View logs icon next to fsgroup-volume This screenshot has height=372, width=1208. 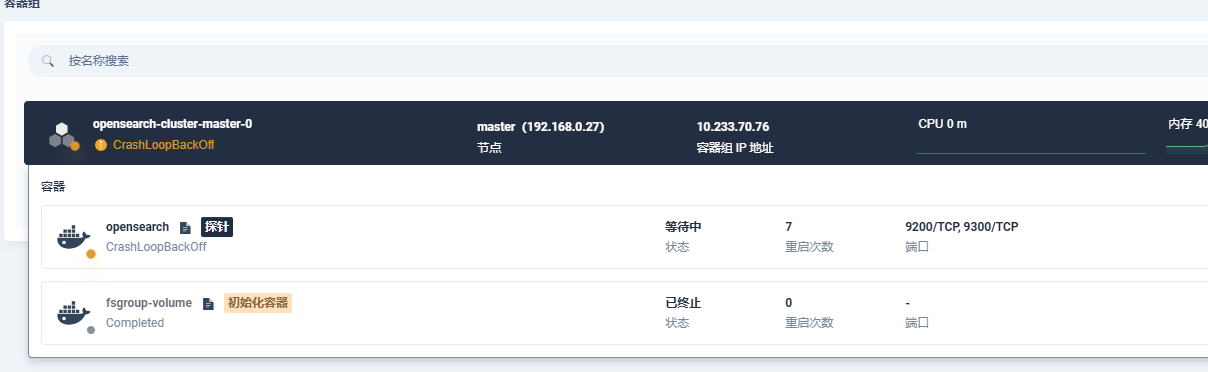(208, 304)
